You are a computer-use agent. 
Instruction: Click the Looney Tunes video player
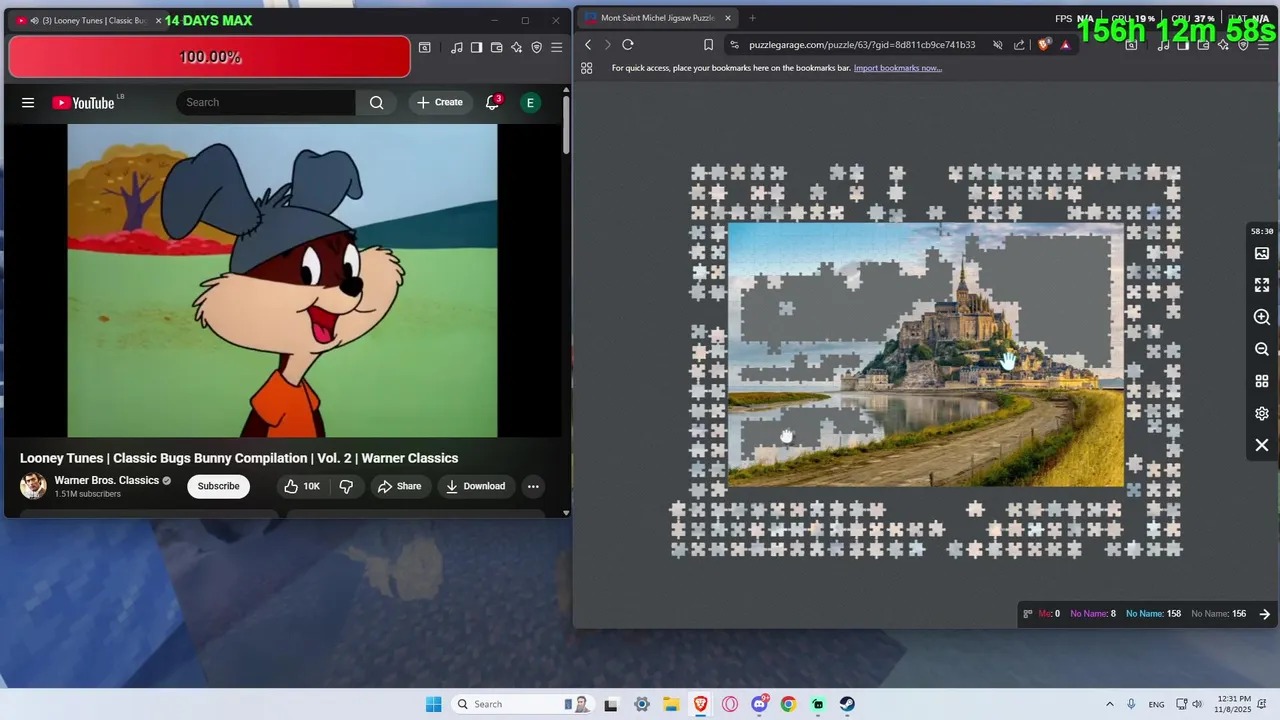click(282, 281)
